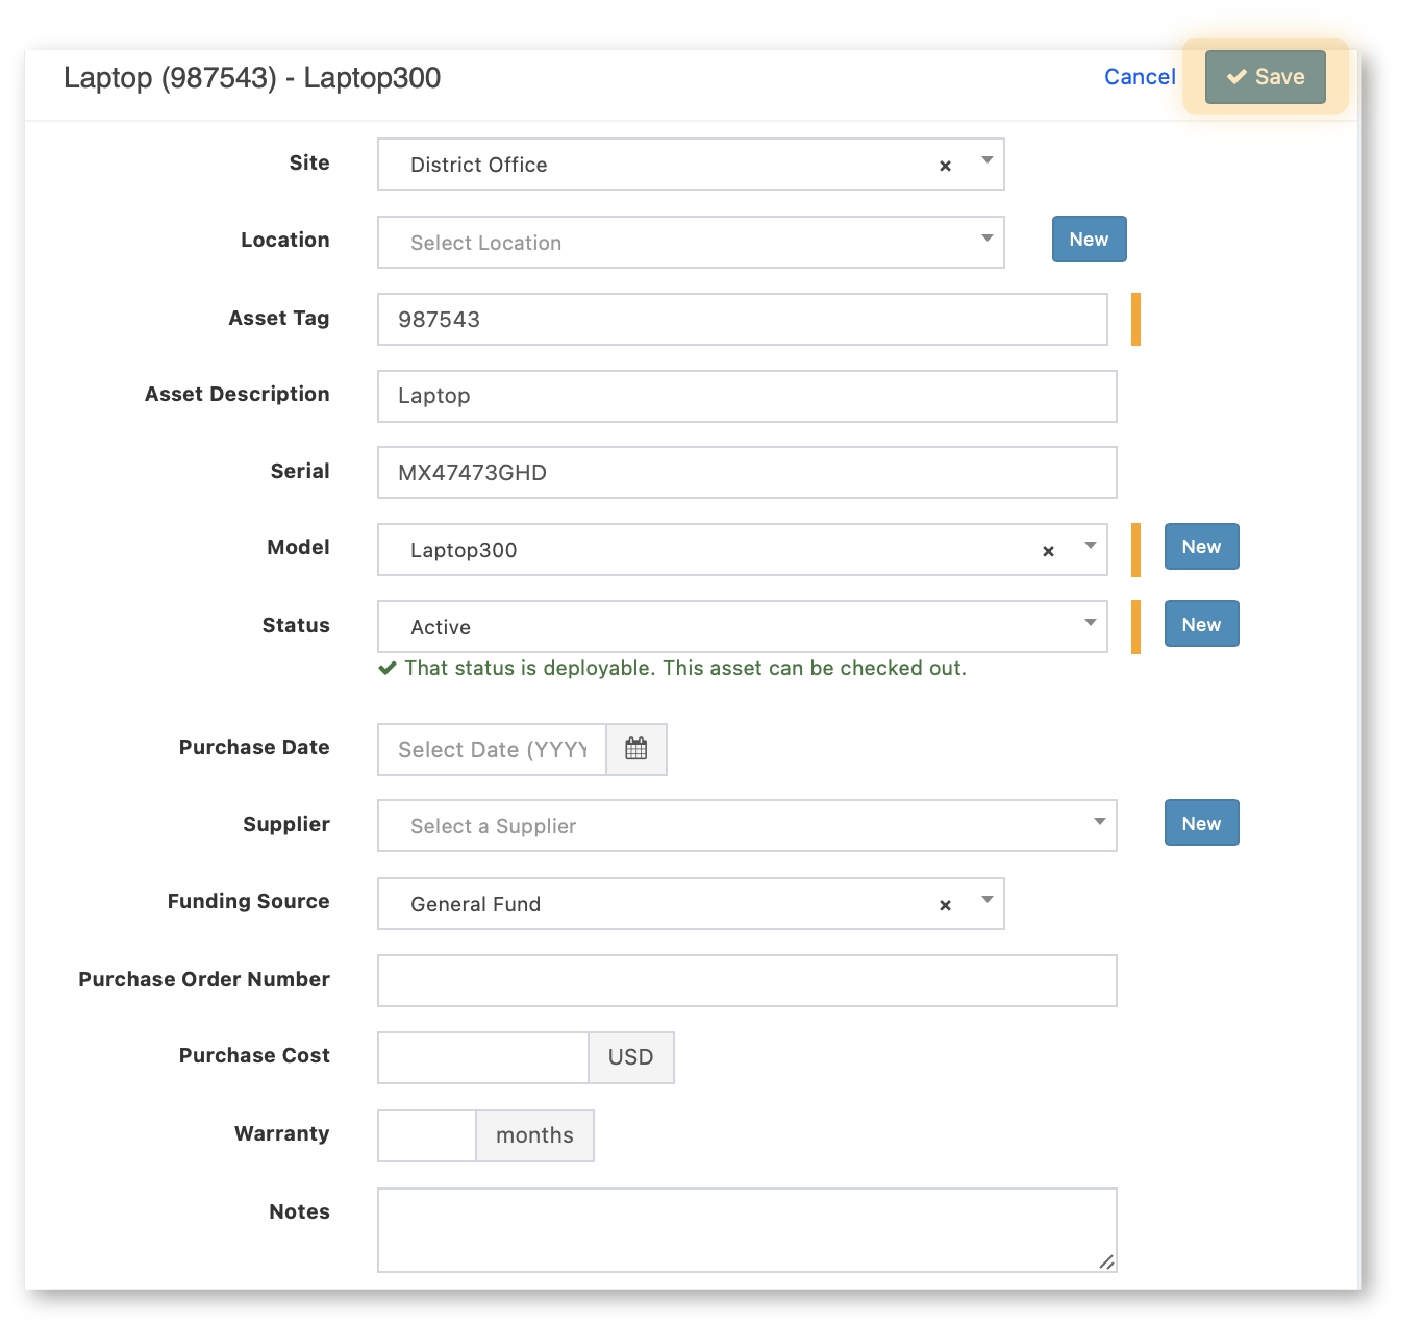This screenshot has width=1401, height=1330.
Task: Click the Laptop (987543) - Laptop300 title
Action: coord(252,78)
